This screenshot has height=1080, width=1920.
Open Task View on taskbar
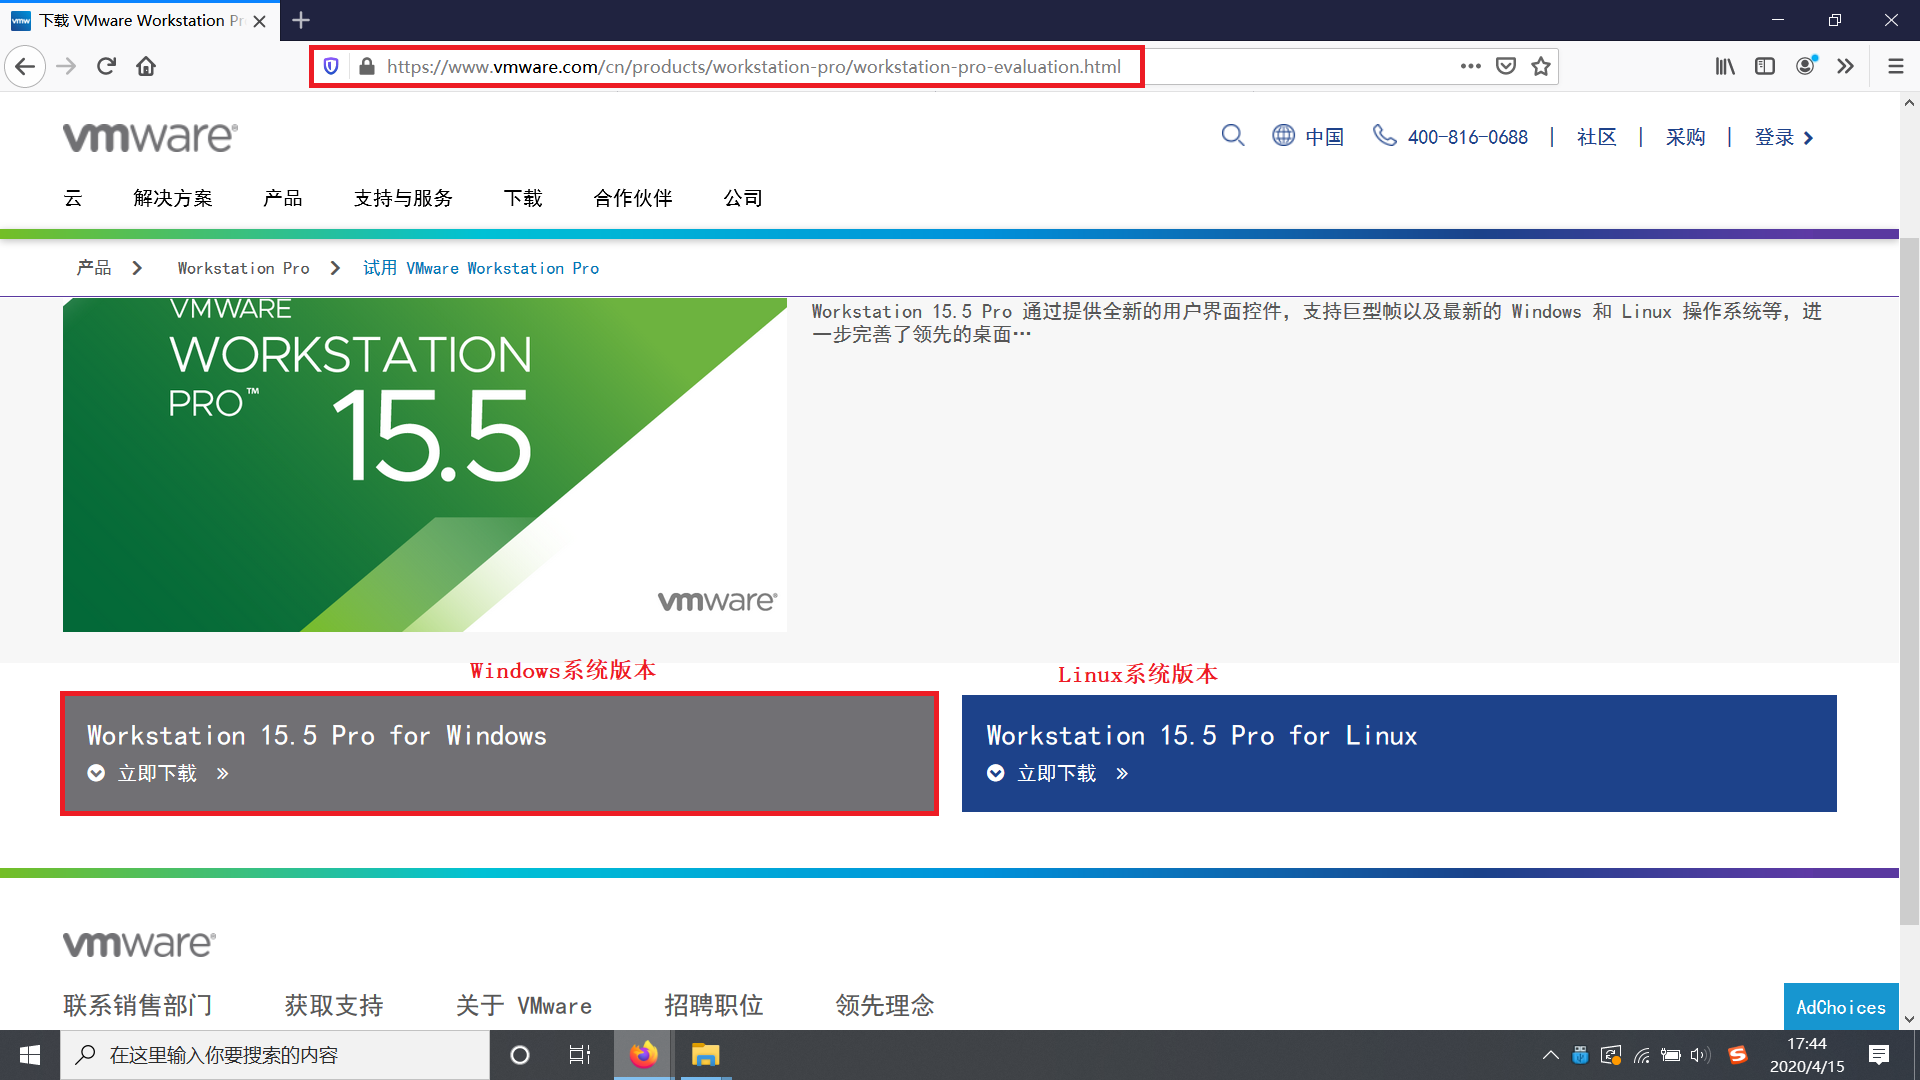580,1055
